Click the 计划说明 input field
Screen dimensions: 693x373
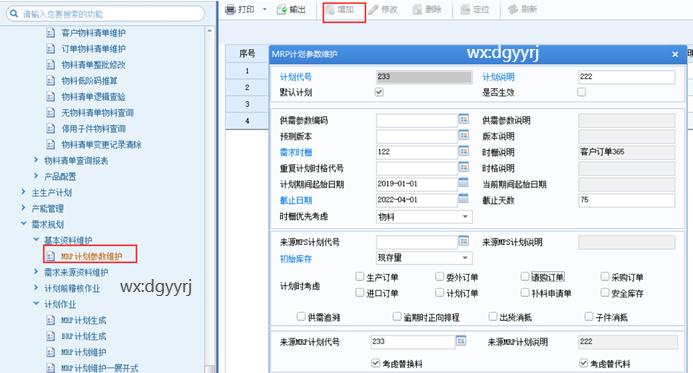click(x=627, y=77)
